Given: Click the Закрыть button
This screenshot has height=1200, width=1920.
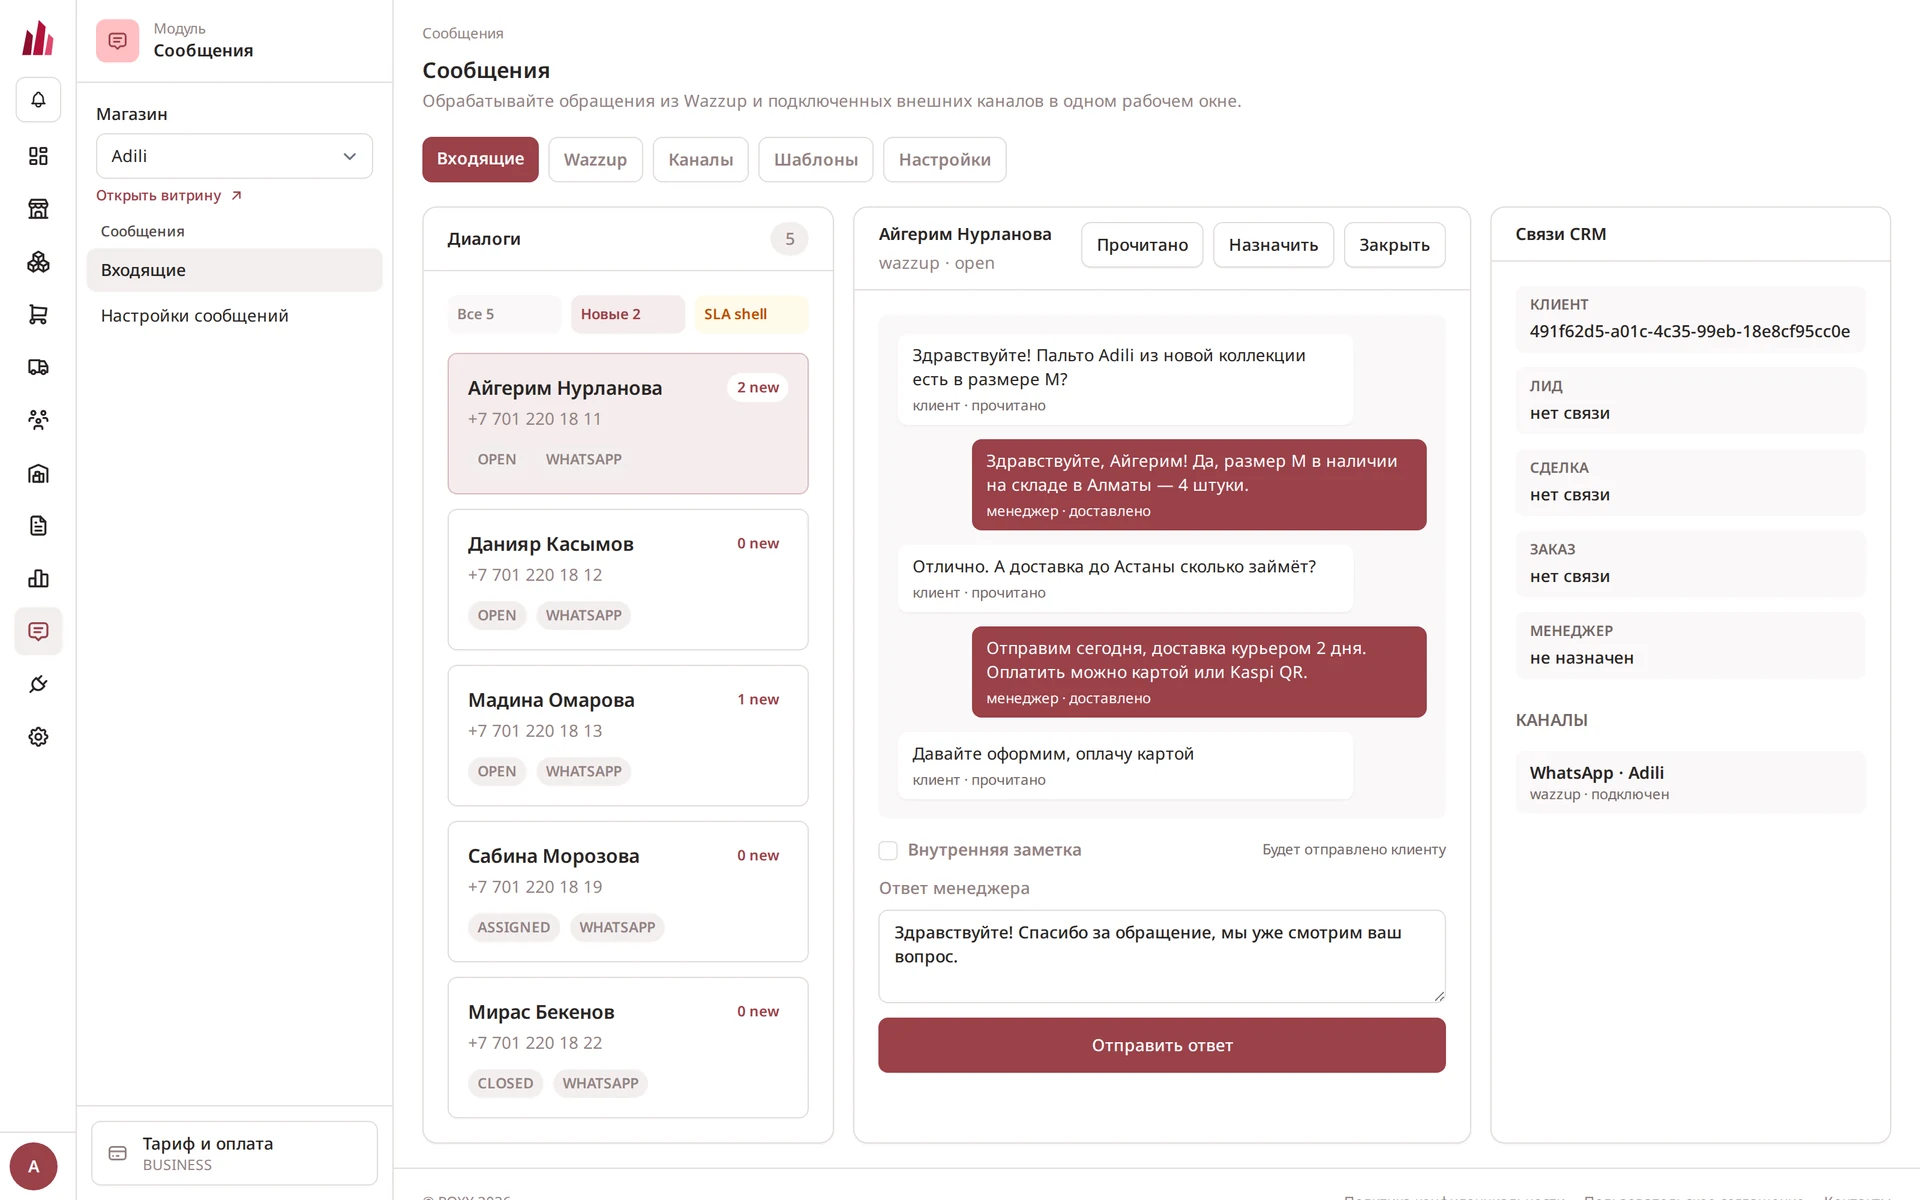Looking at the screenshot, I should (1394, 245).
